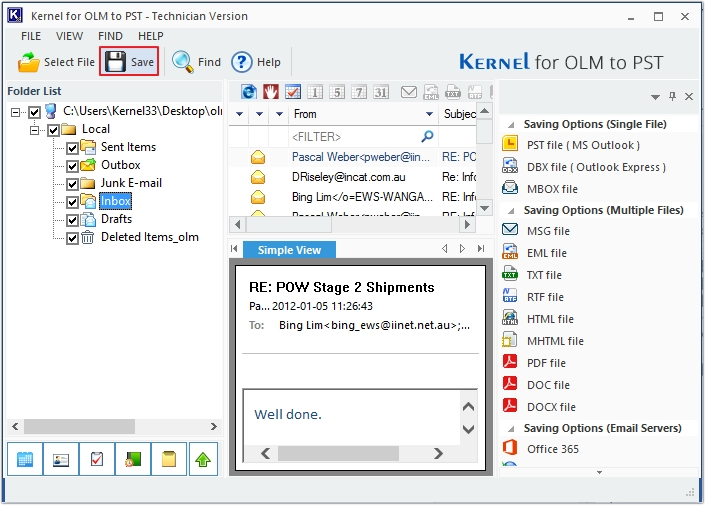This screenshot has width=706, height=506.
Task: Click the Select File toolbar button
Action: 56,62
